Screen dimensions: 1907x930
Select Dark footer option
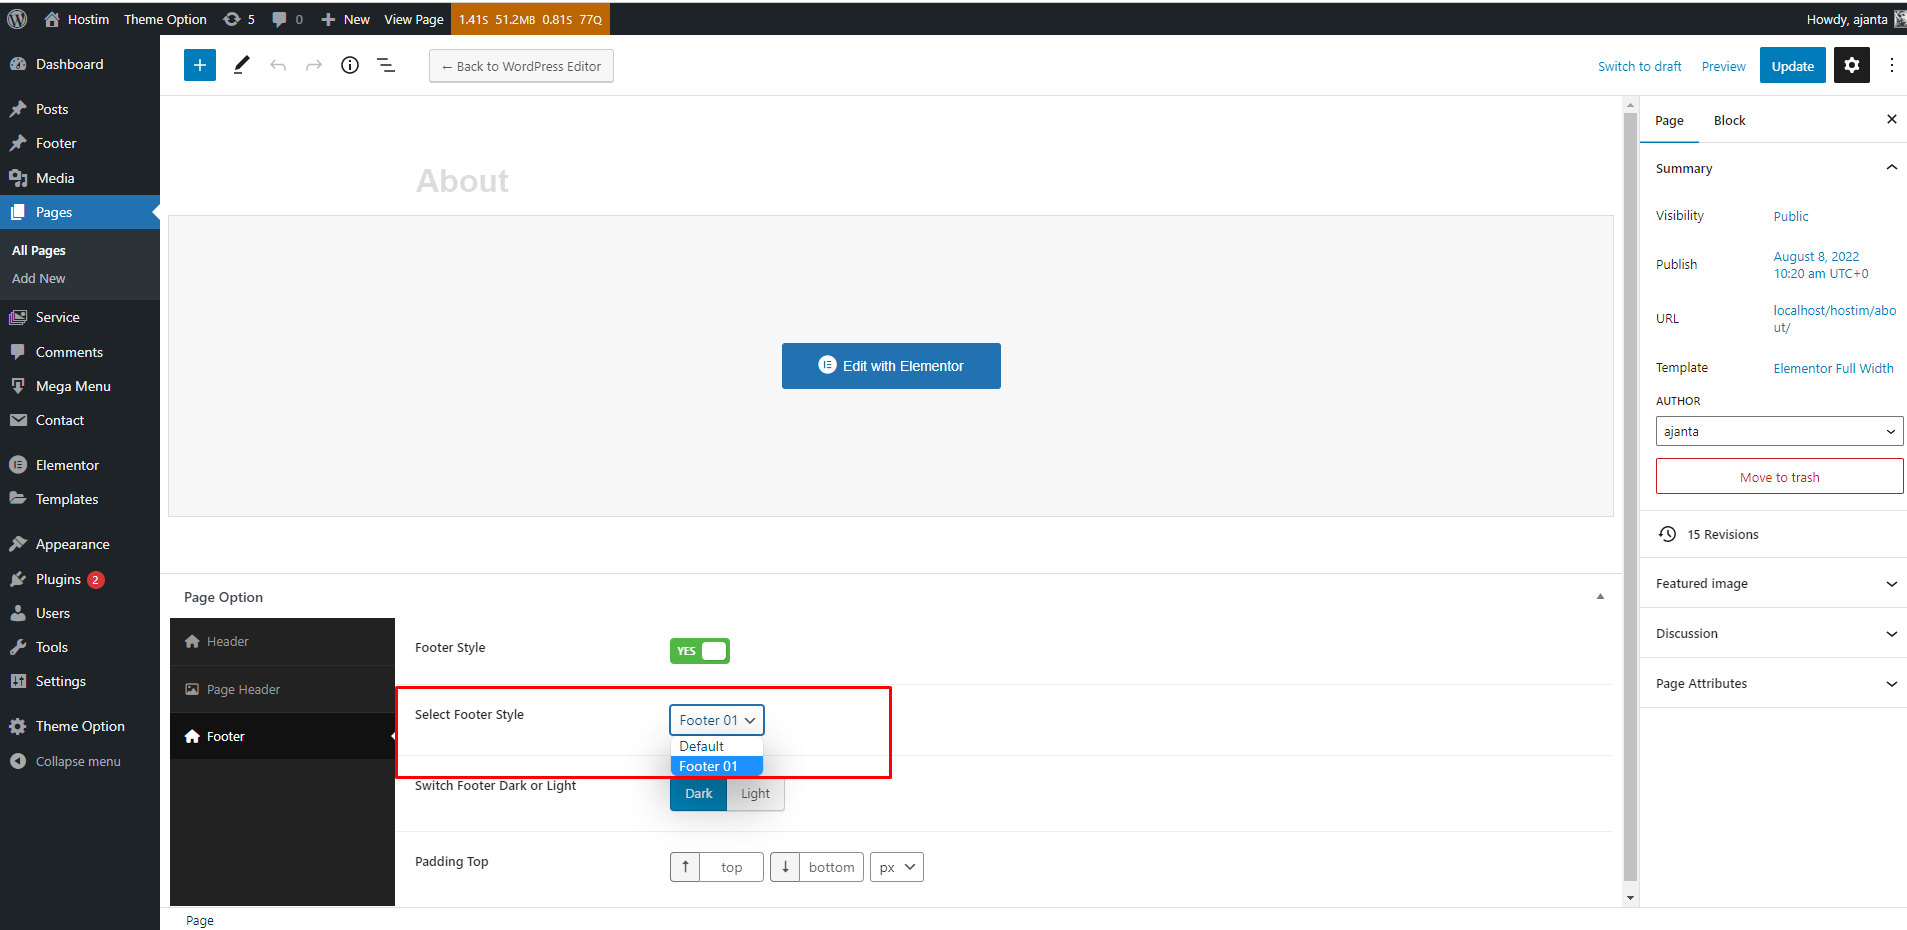698,794
